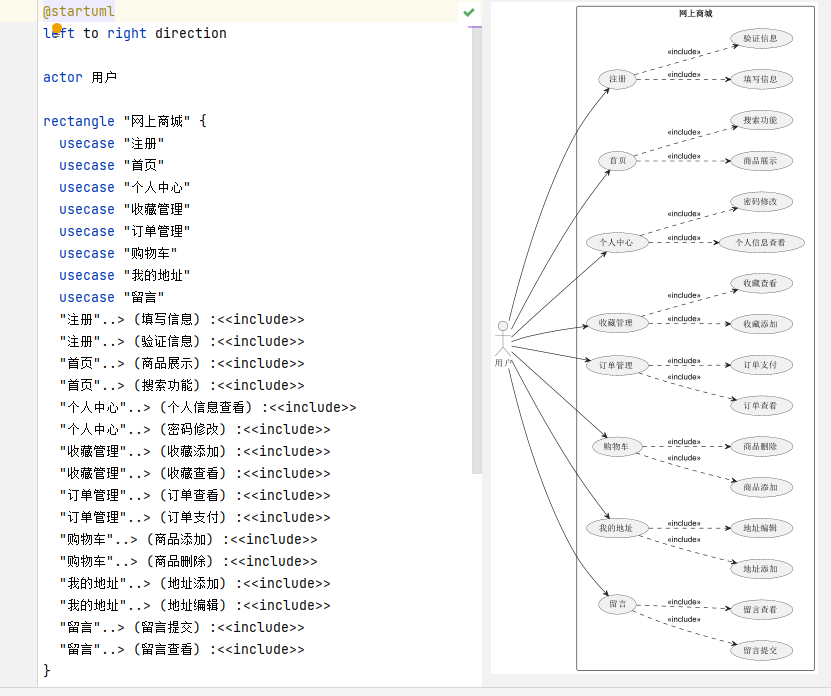
Task: Select the 留言 oval in the diagram
Action: tap(617, 604)
